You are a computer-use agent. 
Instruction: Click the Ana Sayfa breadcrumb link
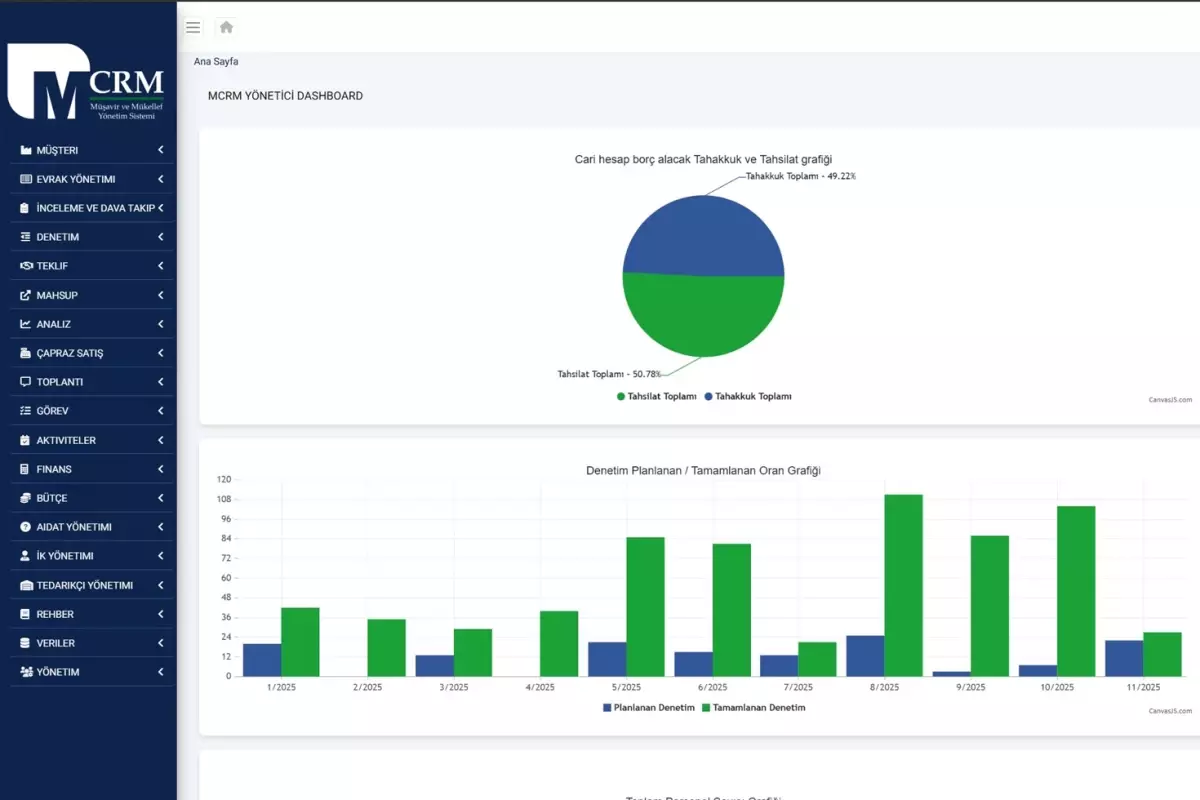coord(216,62)
